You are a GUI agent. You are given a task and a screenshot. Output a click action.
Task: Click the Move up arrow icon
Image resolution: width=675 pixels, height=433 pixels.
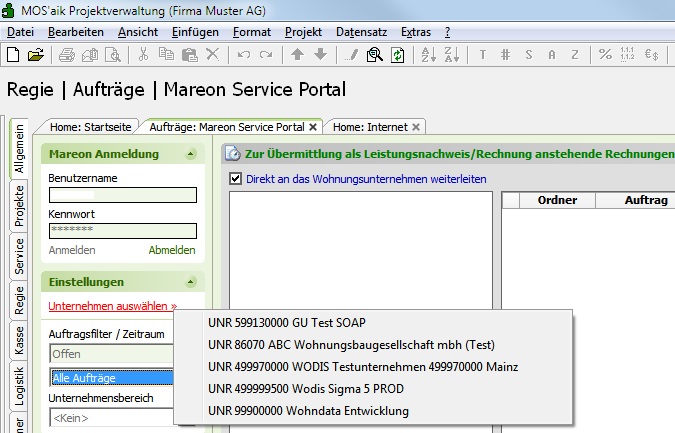coord(297,55)
